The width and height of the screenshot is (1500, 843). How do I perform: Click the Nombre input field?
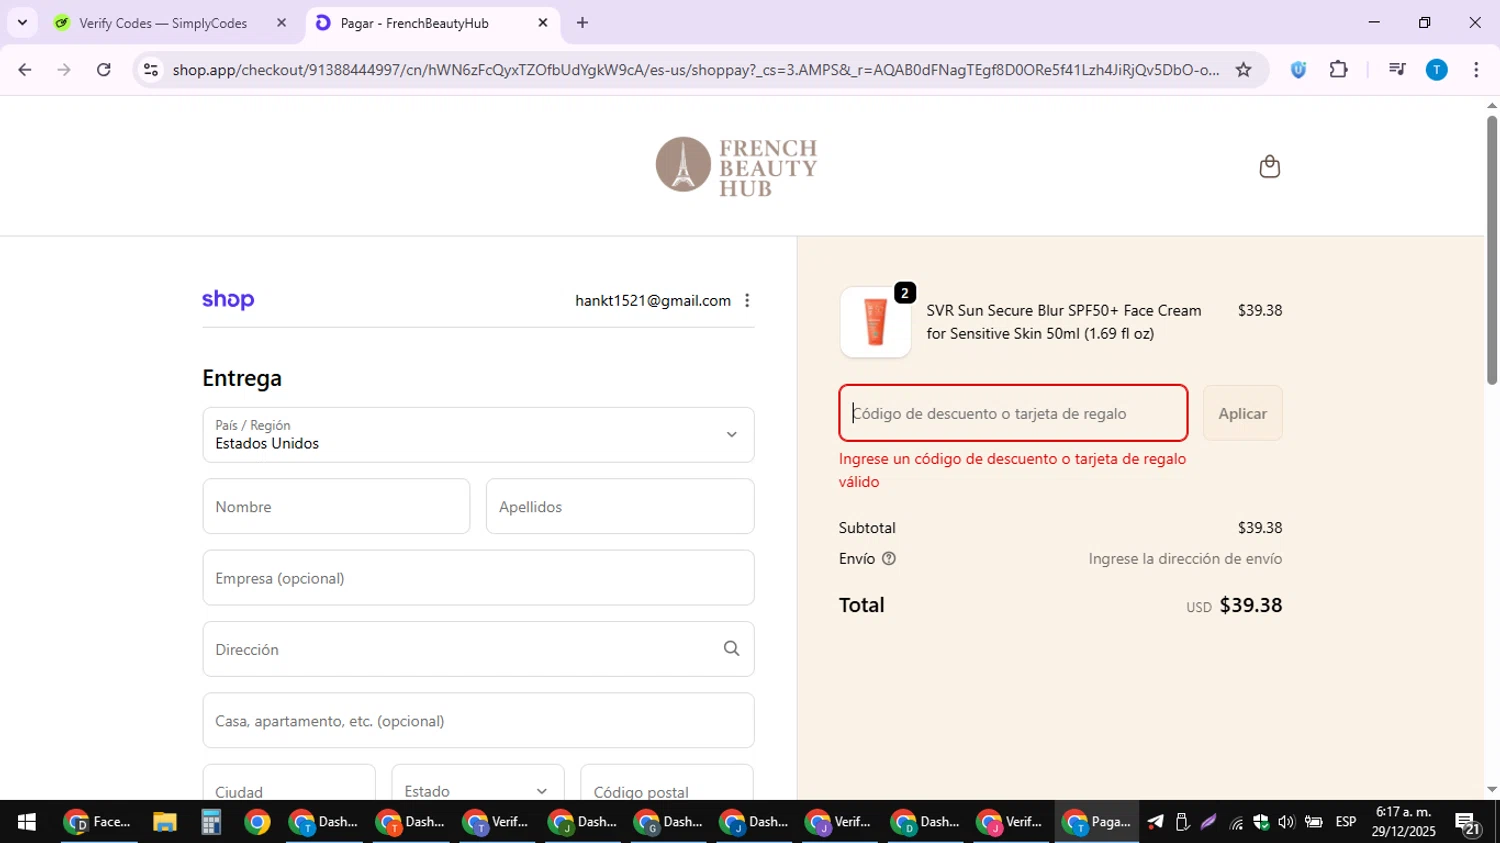click(x=336, y=506)
